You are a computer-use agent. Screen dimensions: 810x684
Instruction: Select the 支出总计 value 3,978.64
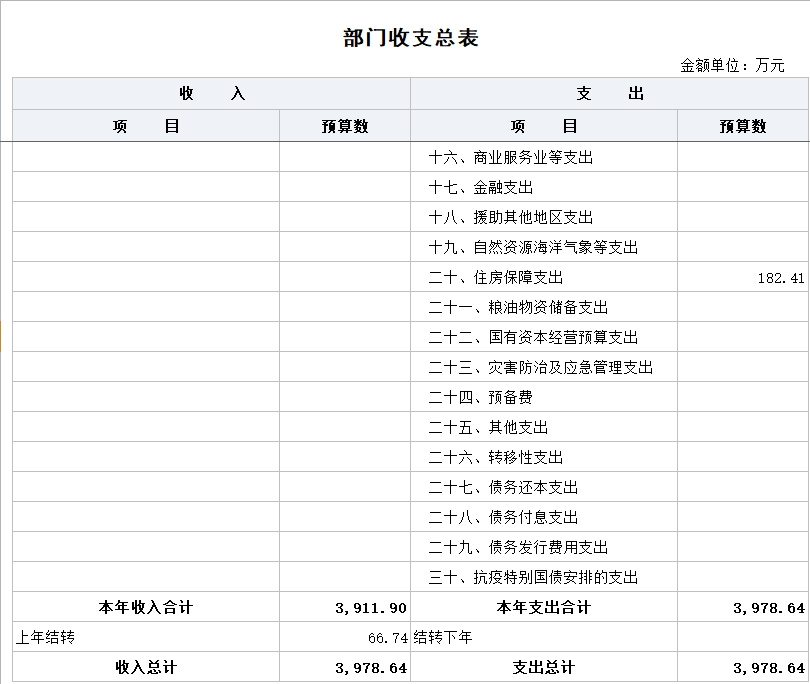[769, 668]
